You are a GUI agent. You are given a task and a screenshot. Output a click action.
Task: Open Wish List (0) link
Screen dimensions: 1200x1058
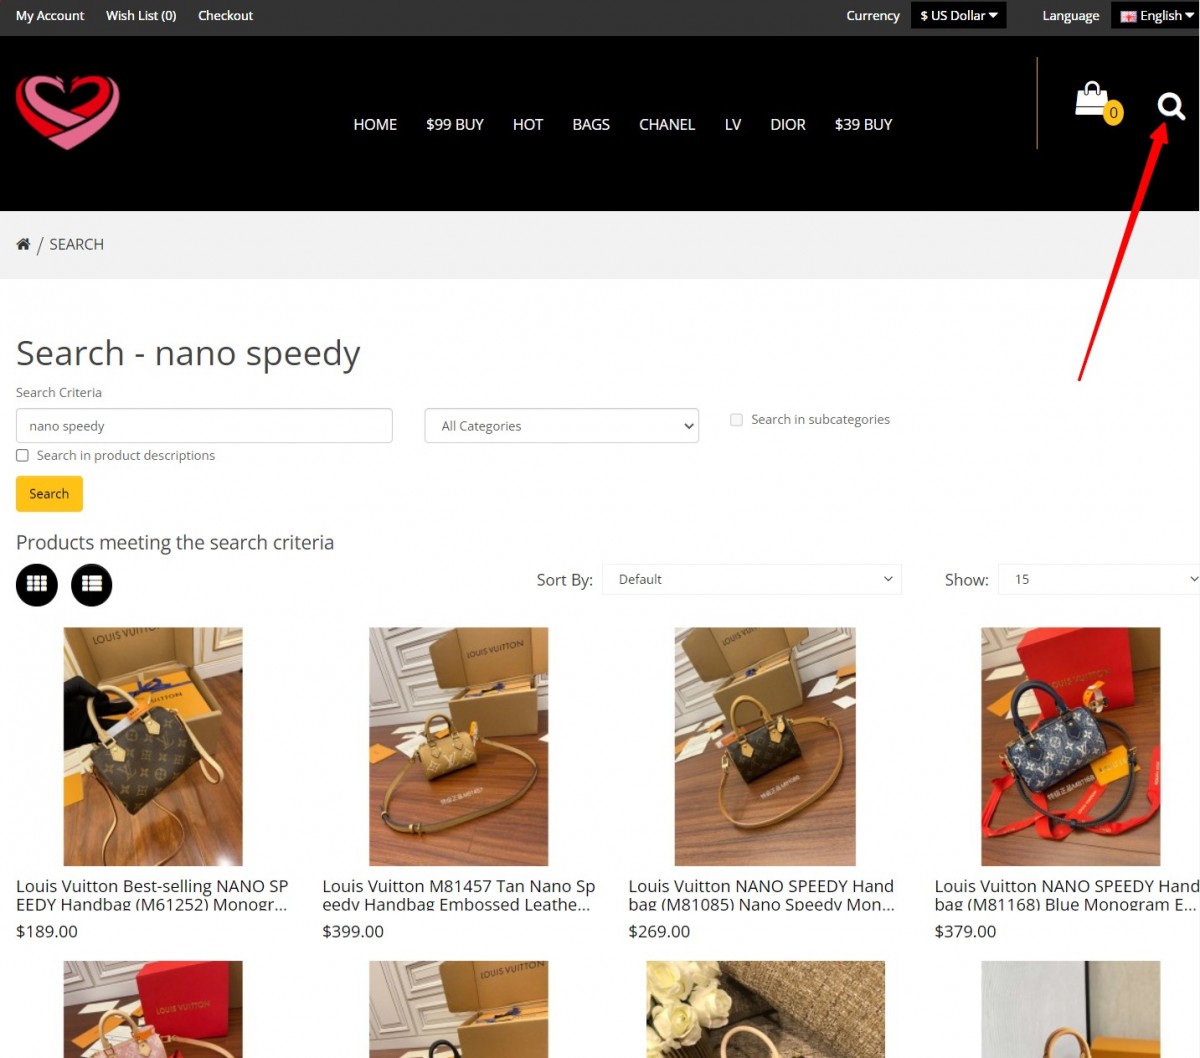point(141,15)
